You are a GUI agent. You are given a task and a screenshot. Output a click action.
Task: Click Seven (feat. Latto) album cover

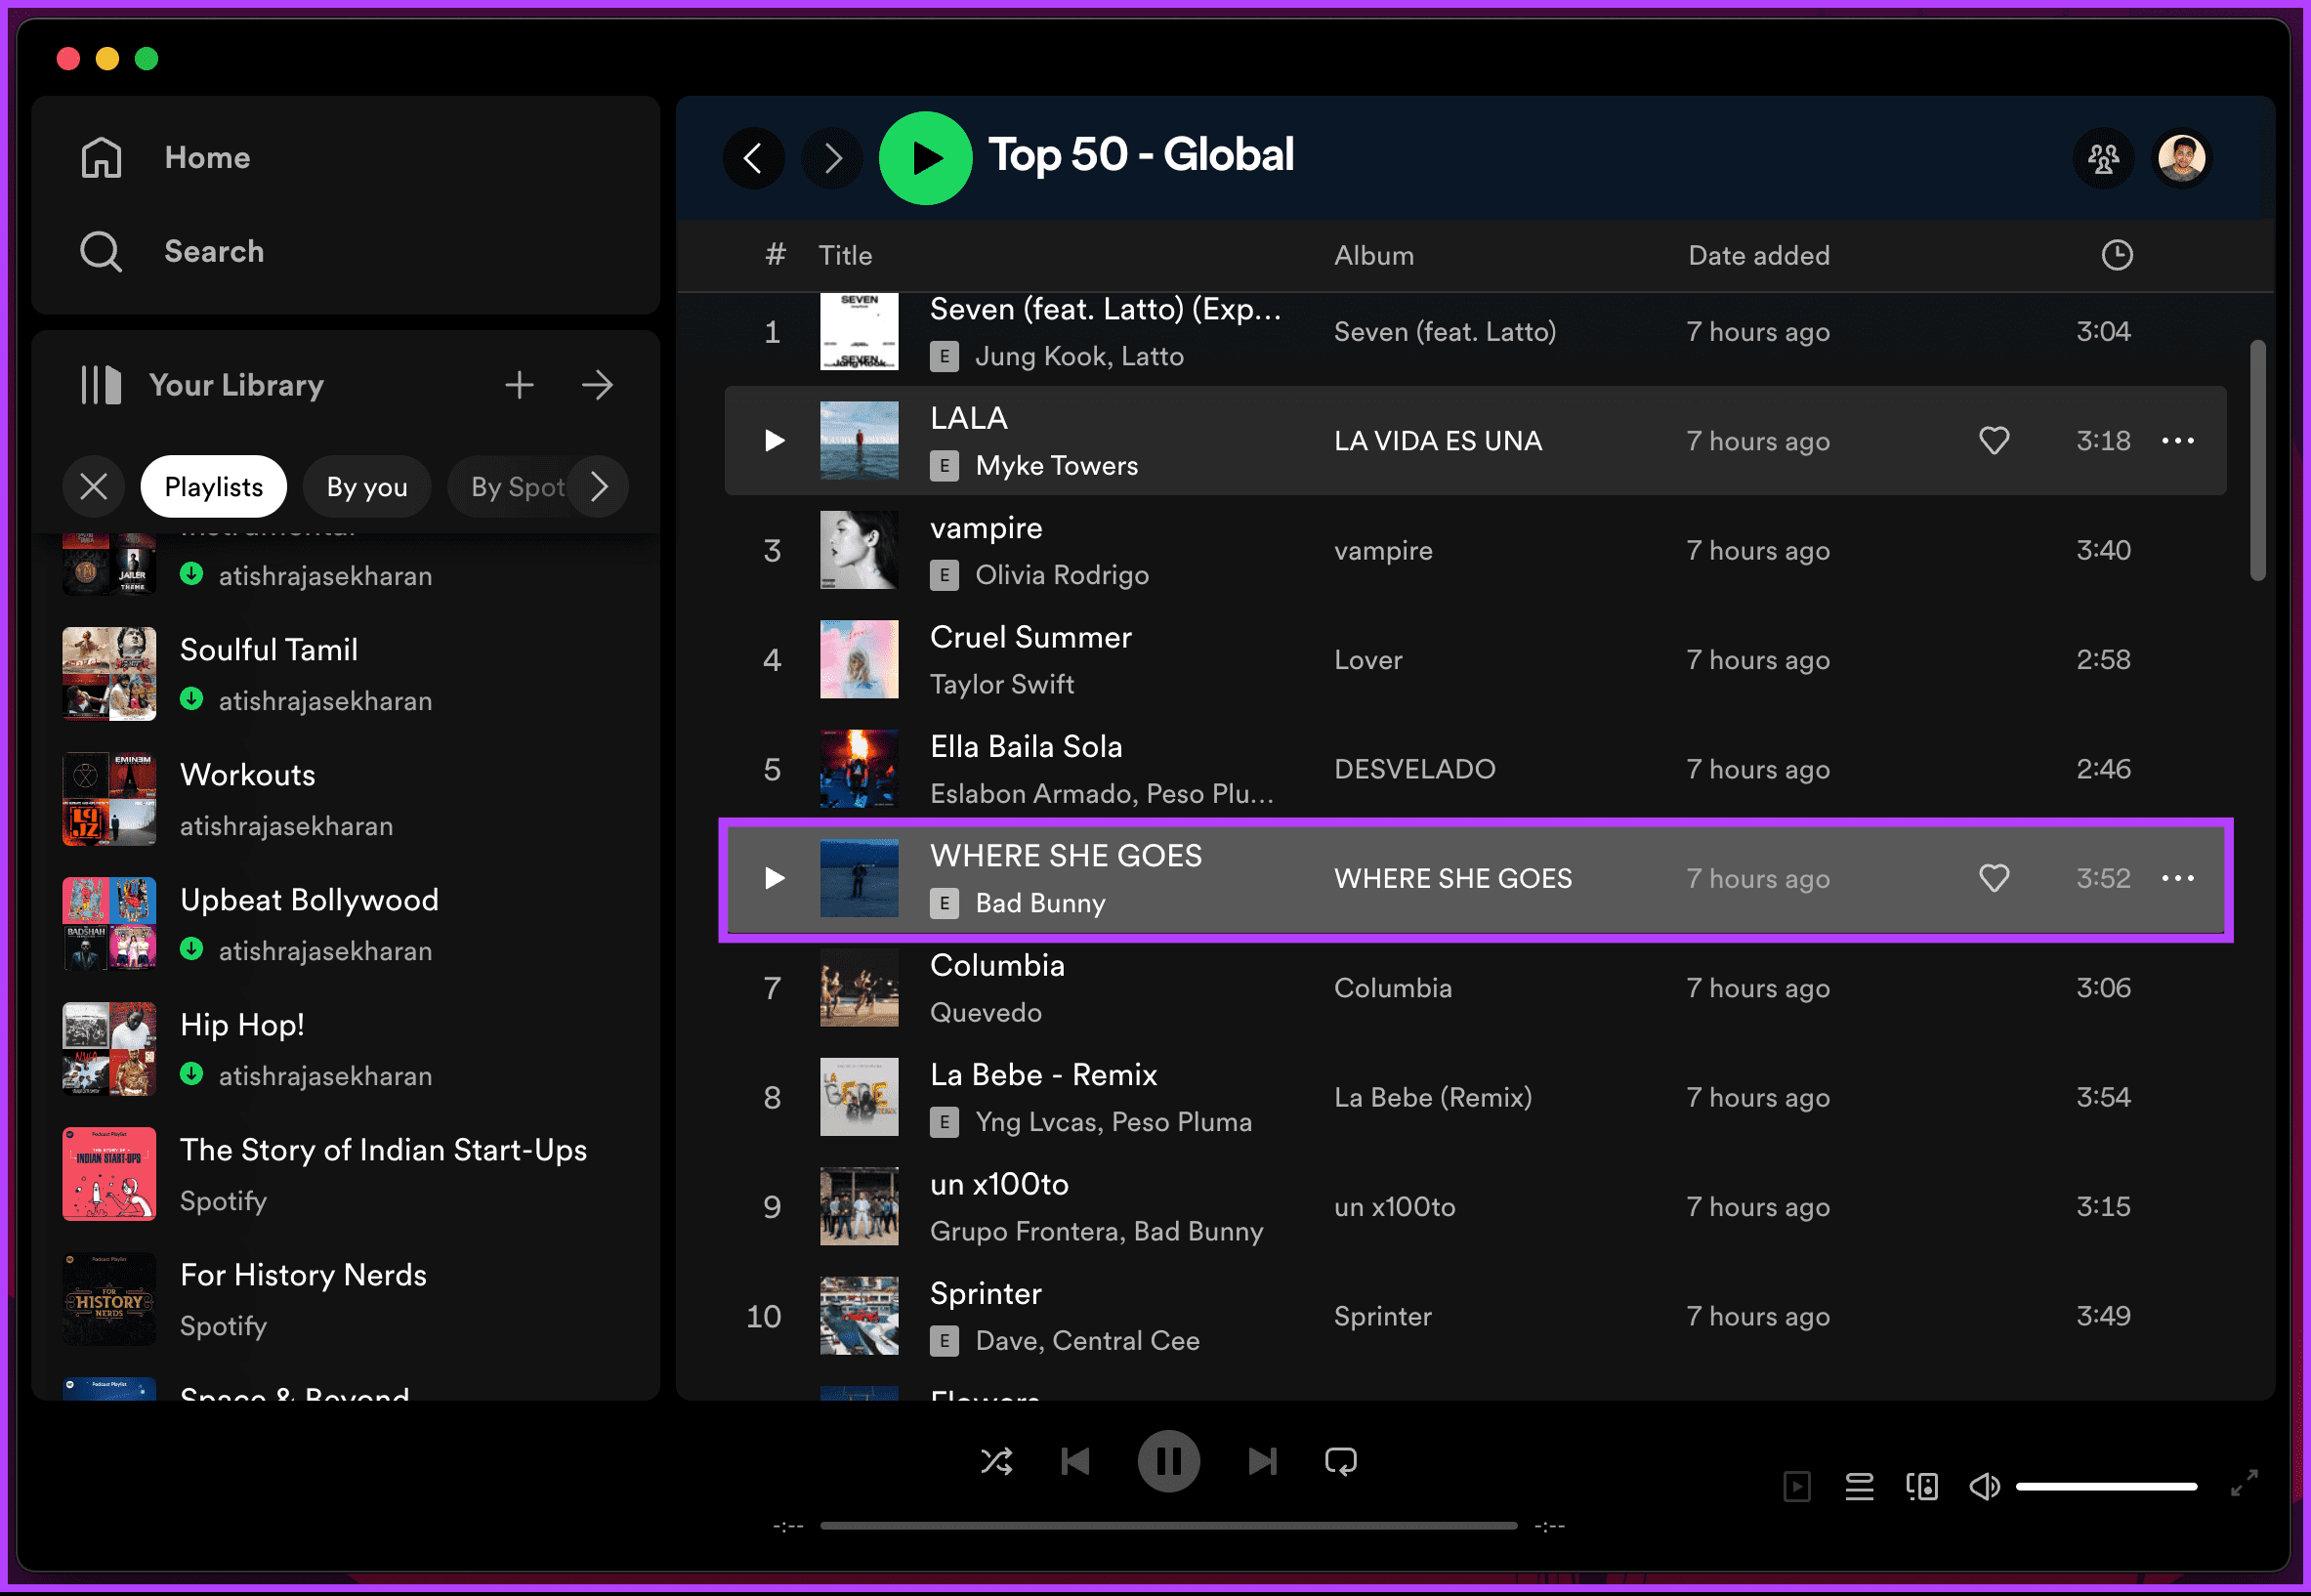859,332
